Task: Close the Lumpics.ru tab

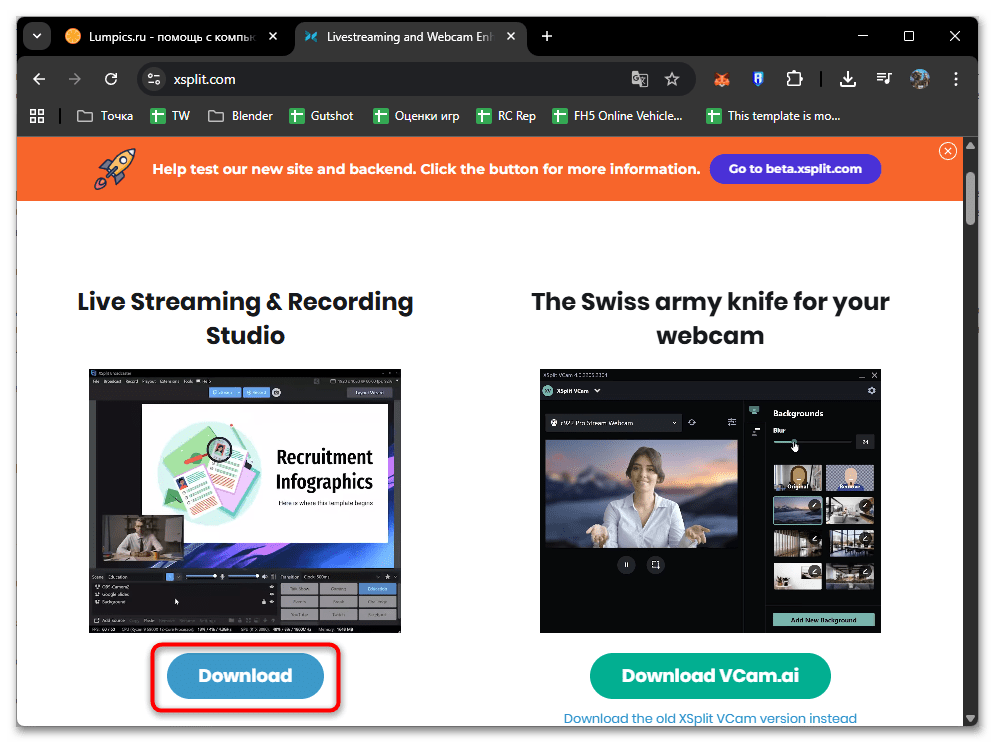Action: [x=273, y=36]
